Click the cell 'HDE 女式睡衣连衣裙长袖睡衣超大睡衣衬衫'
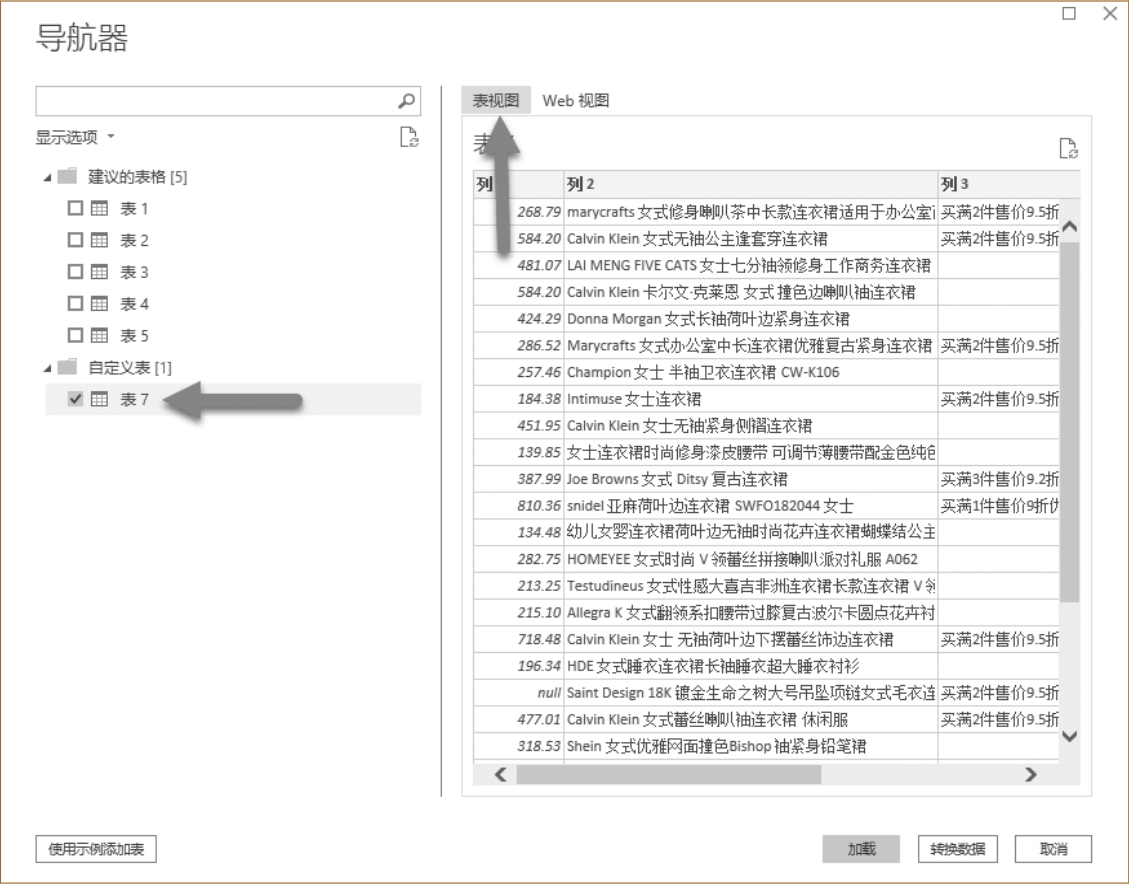The image size is (1129, 884). pyautogui.click(x=750, y=666)
